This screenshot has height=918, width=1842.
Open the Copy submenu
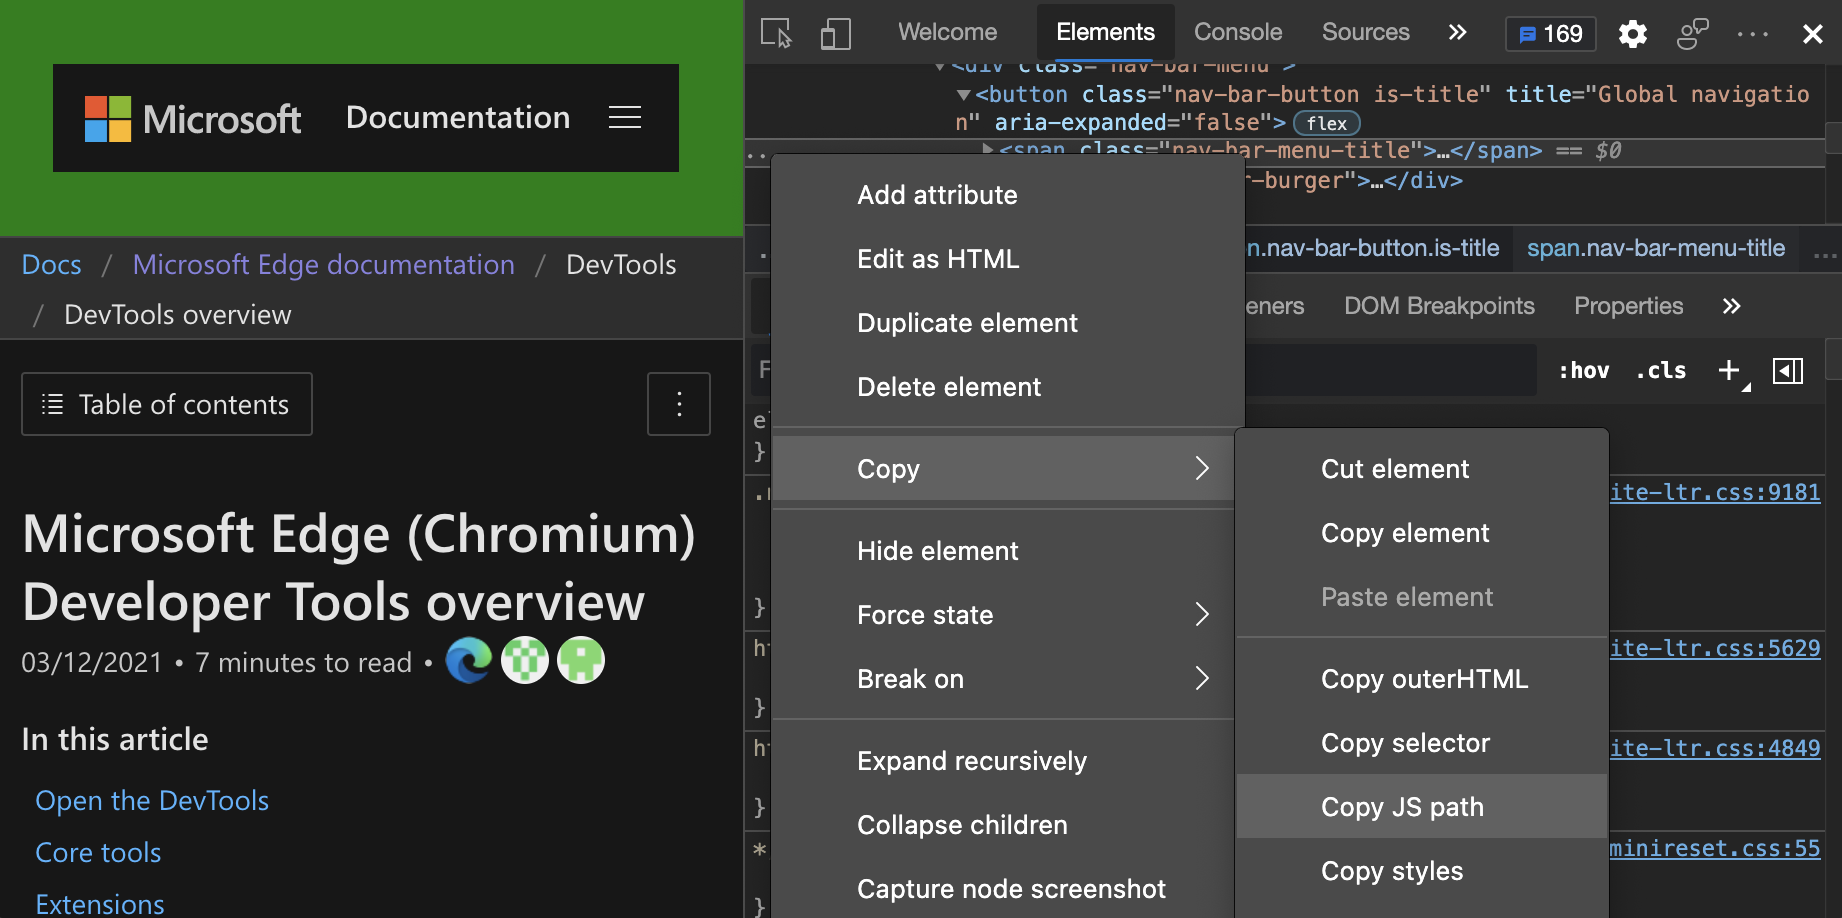tap(1005, 468)
